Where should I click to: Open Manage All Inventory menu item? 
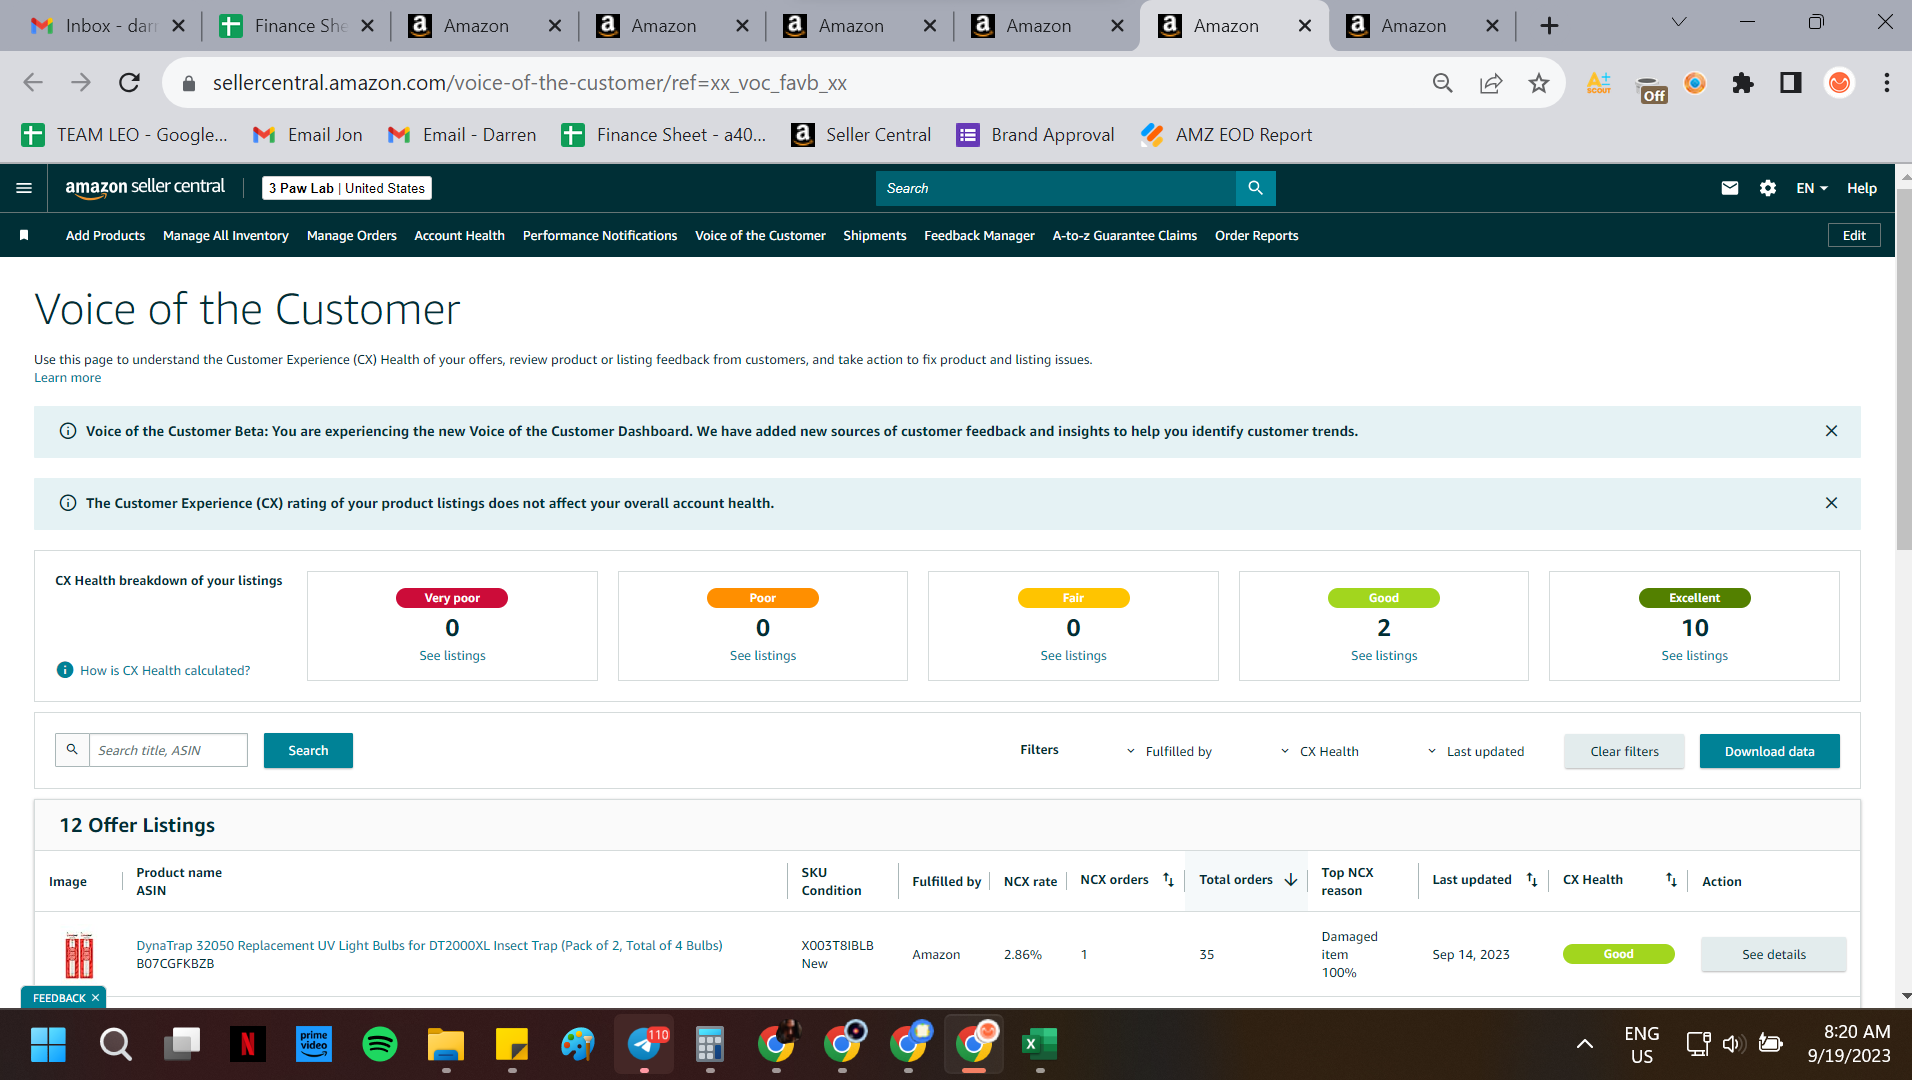point(226,236)
